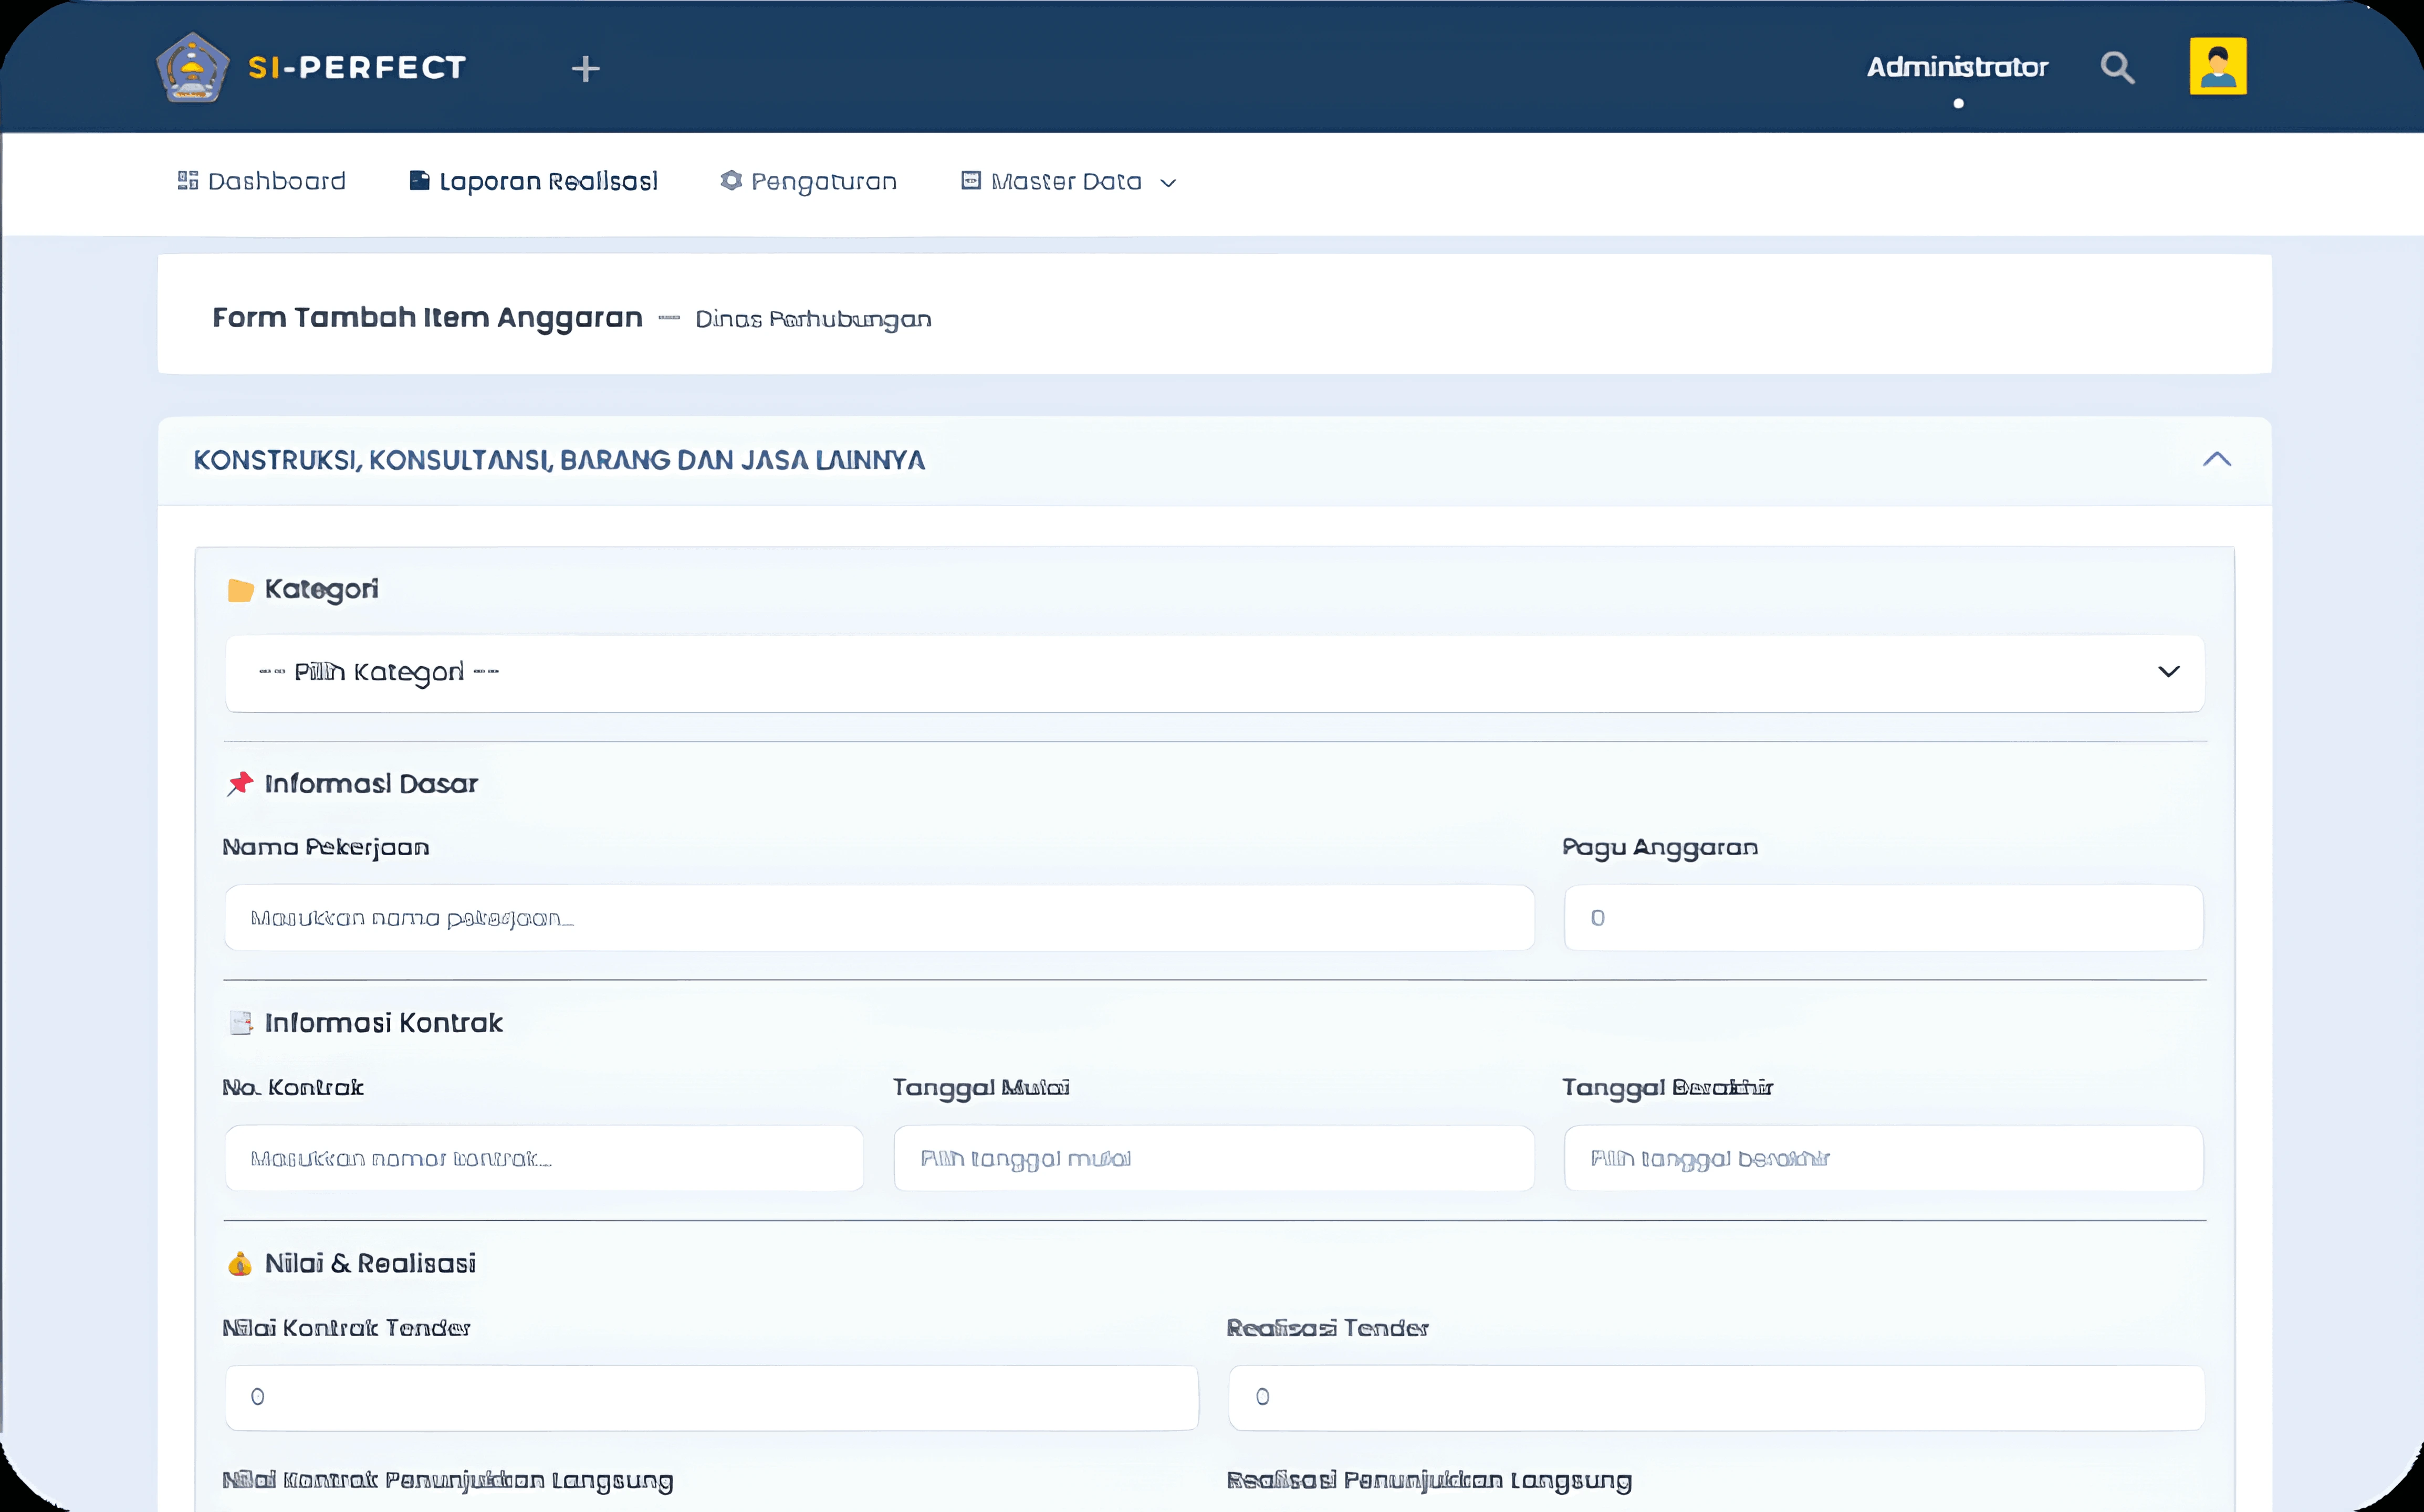Open the Pilih Kategori dropdown
This screenshot has height=1512, width=2424.
coord(1214,673)
